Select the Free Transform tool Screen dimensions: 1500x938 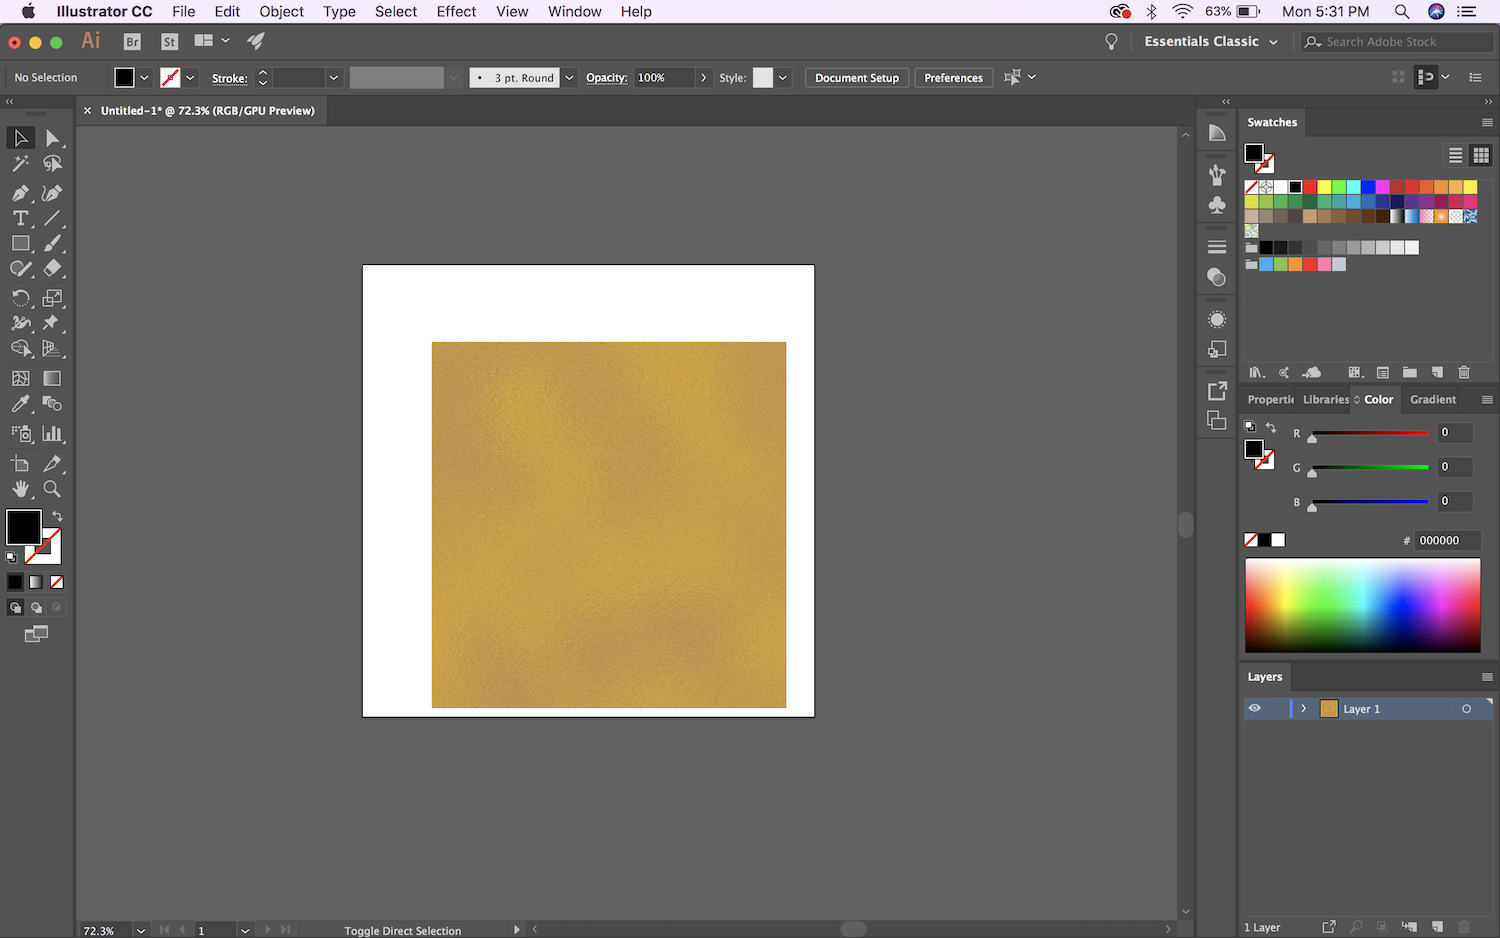(x=53, y=323)
